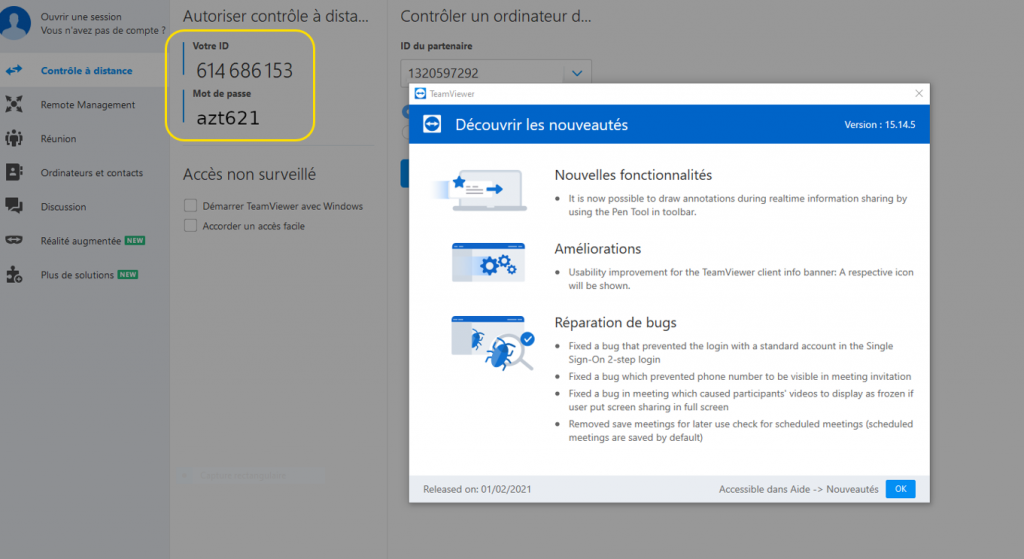The width and height of the screenshot is (1024, 559).
Task: Click the 'Améliorations' heading
Action: [x=598, y=249]
